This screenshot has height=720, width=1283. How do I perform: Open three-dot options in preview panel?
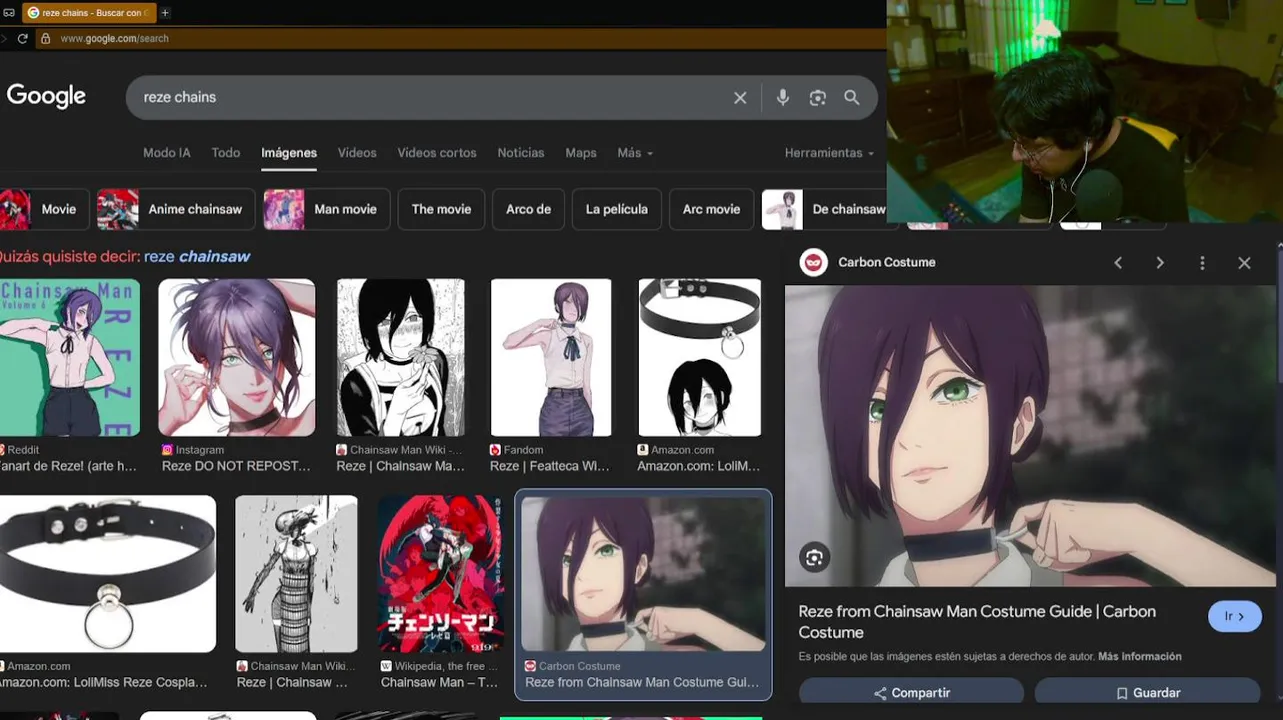point(1202,263)
